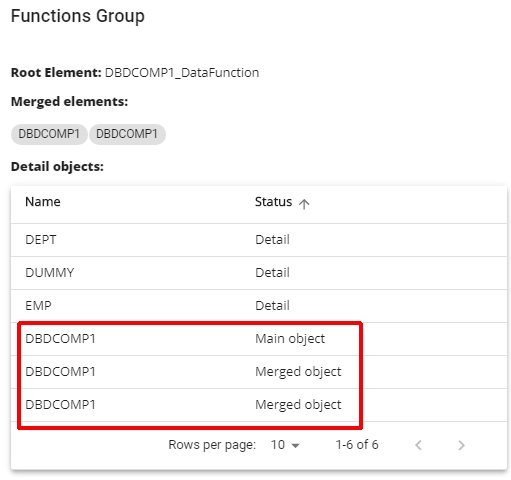The width and height of the screenshot is (511, 480).
Task: Select DBDCOMP1 name in the Main object row
Action: point(60,339)
